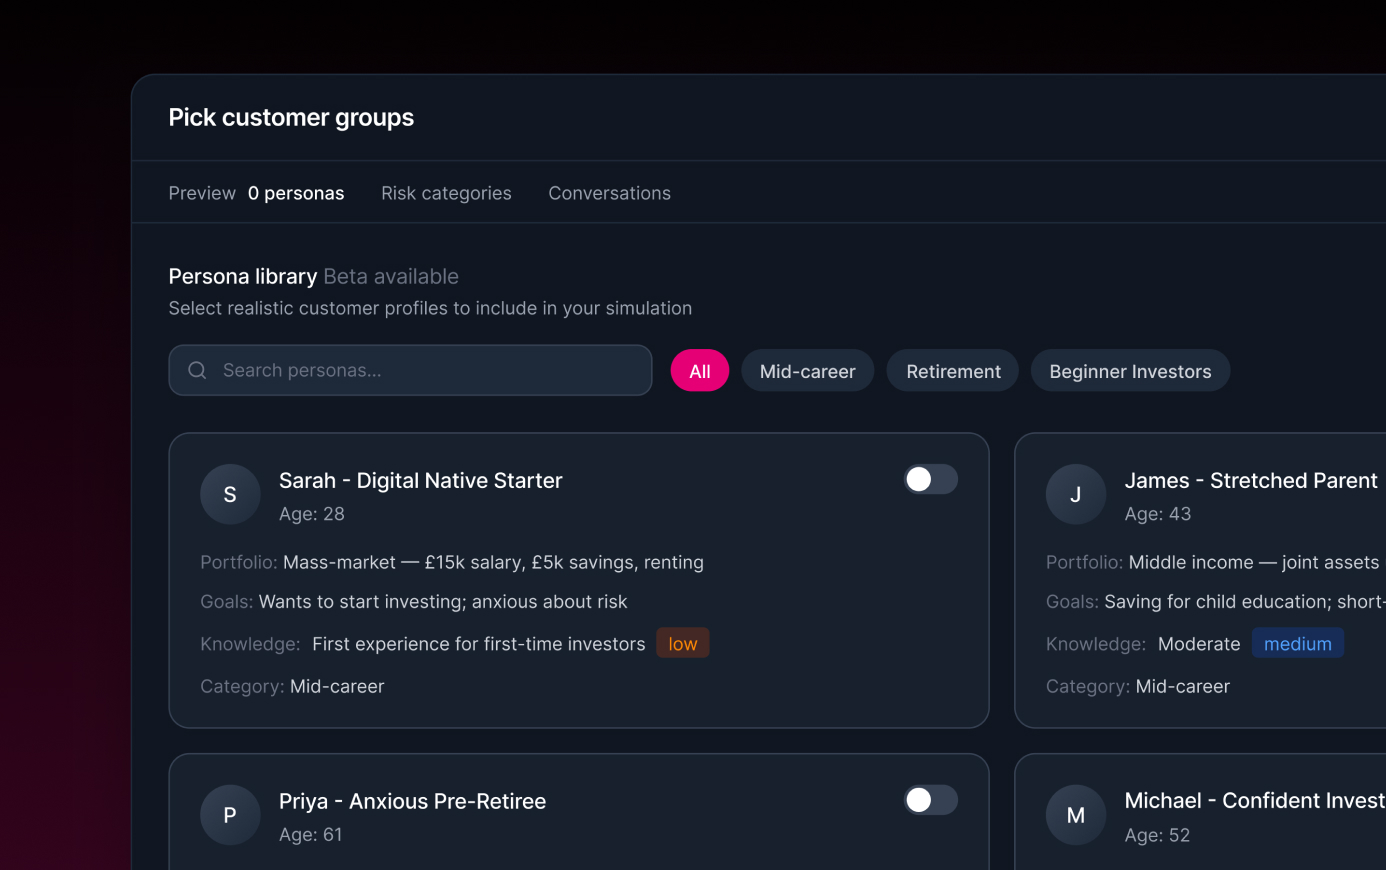
Task: Click Sarah's Category: Mid-career line
Action: coord(292,686)
